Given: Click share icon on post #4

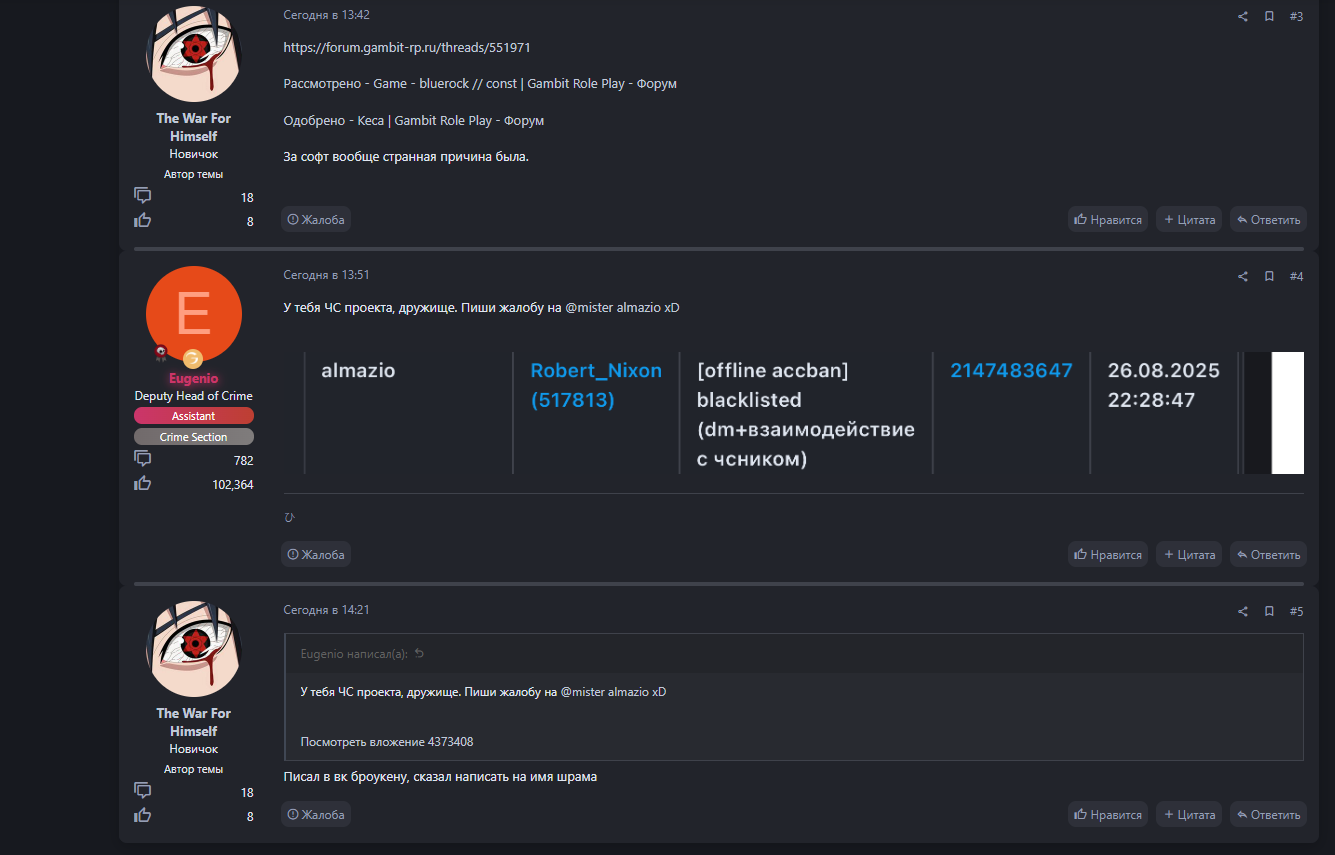Looking at the screenshot, I should click(x=1243, y=277).
